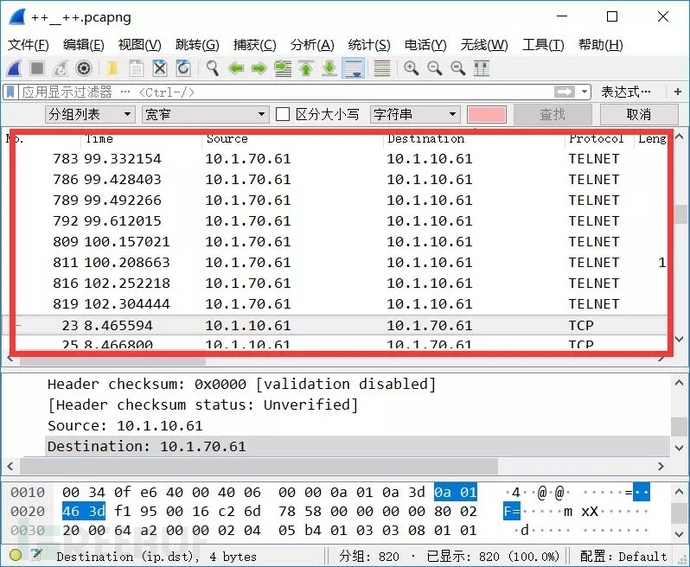Reload the capture file icon

pos(183,69)
